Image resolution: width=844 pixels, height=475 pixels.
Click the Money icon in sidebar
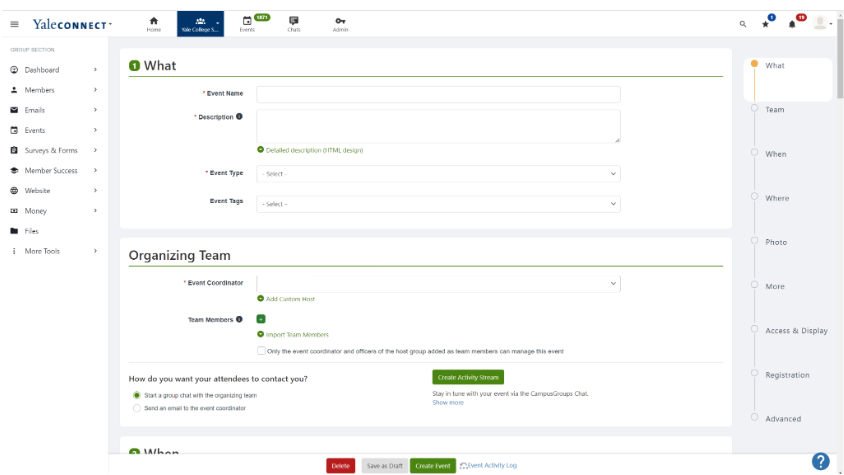(x=14, y=211)
